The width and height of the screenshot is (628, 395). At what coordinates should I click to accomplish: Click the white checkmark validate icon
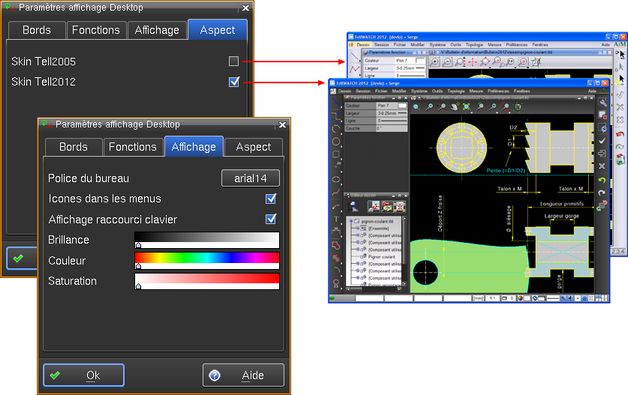602,141
